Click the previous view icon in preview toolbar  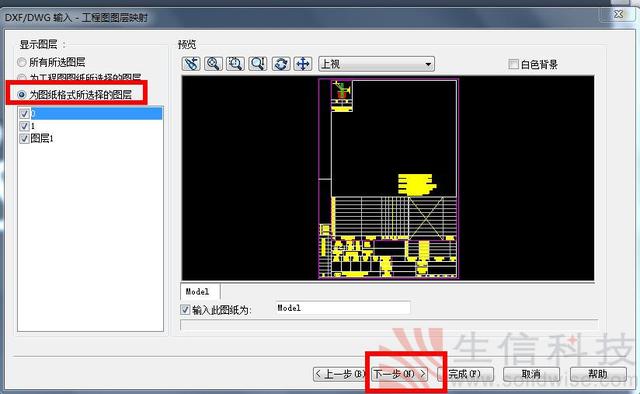coord(191,64)
